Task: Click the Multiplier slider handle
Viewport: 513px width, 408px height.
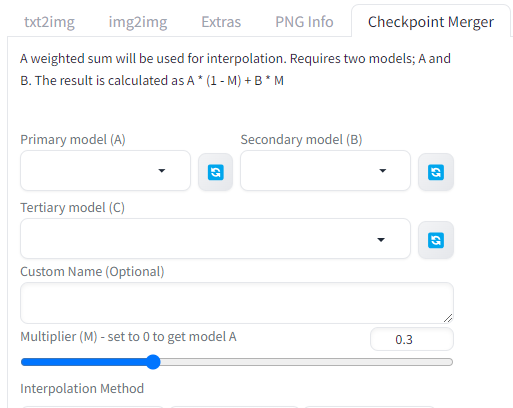Action: (153, 362)
